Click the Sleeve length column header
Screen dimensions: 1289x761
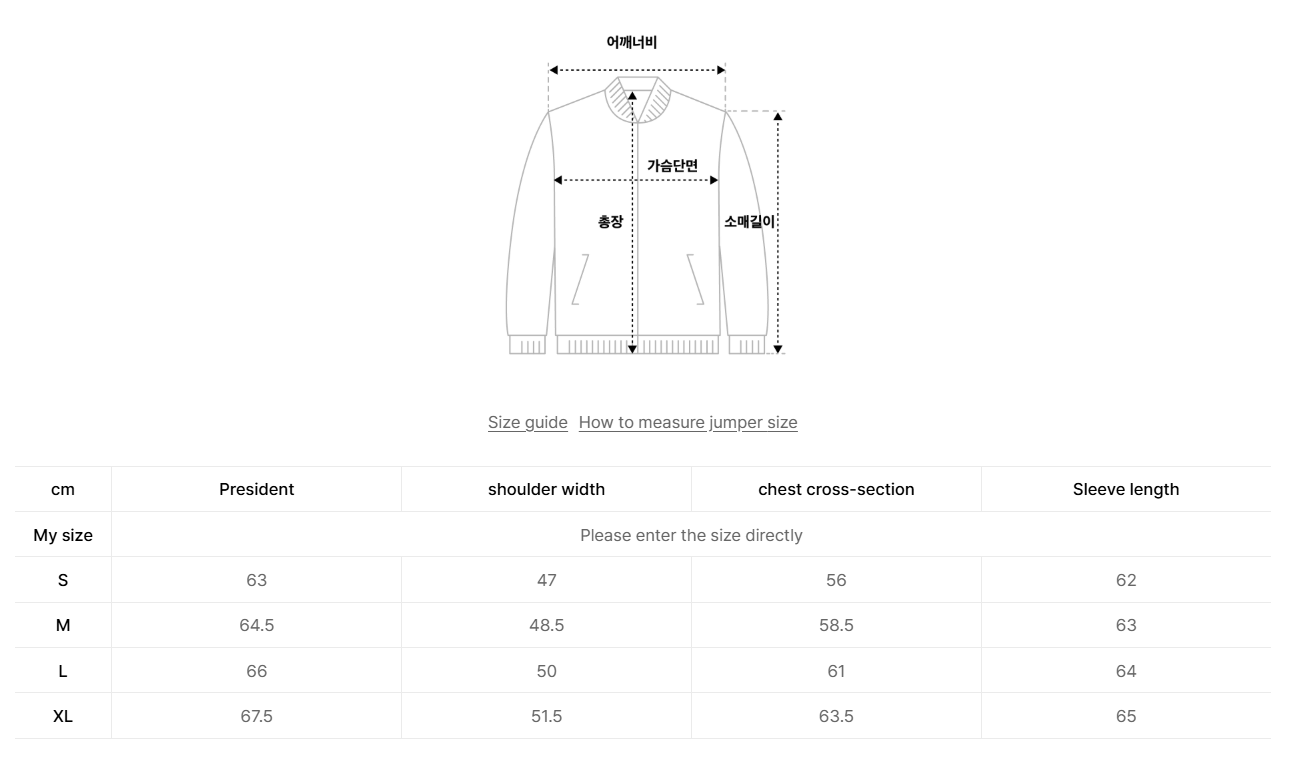click(x=1126, y=489)
